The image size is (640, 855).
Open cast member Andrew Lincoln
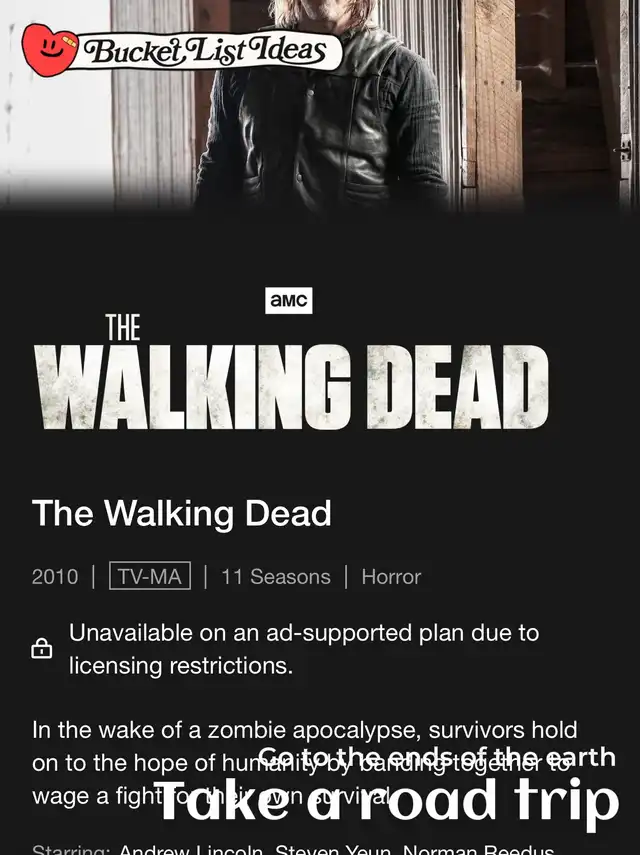coord(191,850)
